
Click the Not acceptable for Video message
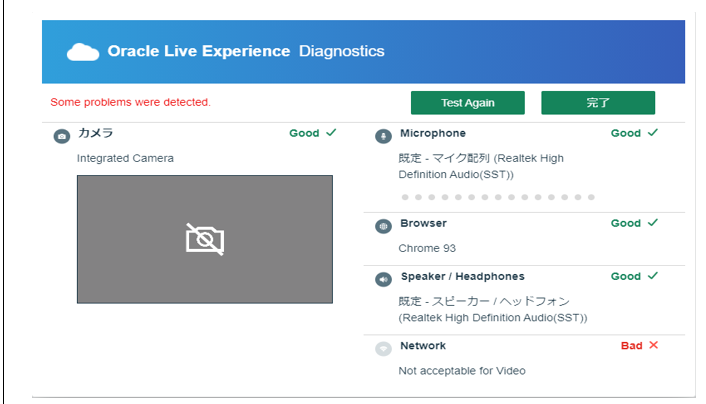(x=462, y=371)
